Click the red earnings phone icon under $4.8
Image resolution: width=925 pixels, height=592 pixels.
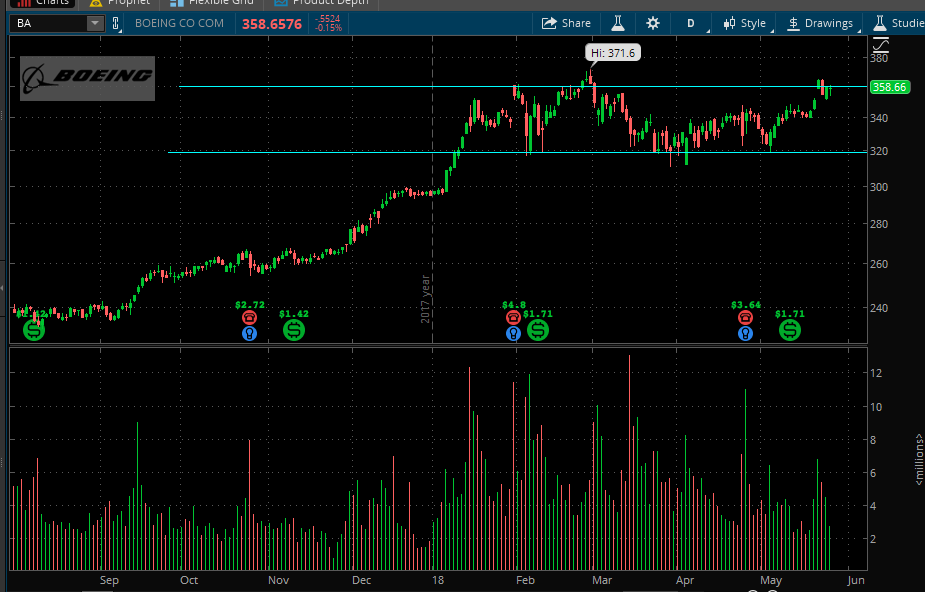[513, 318]
